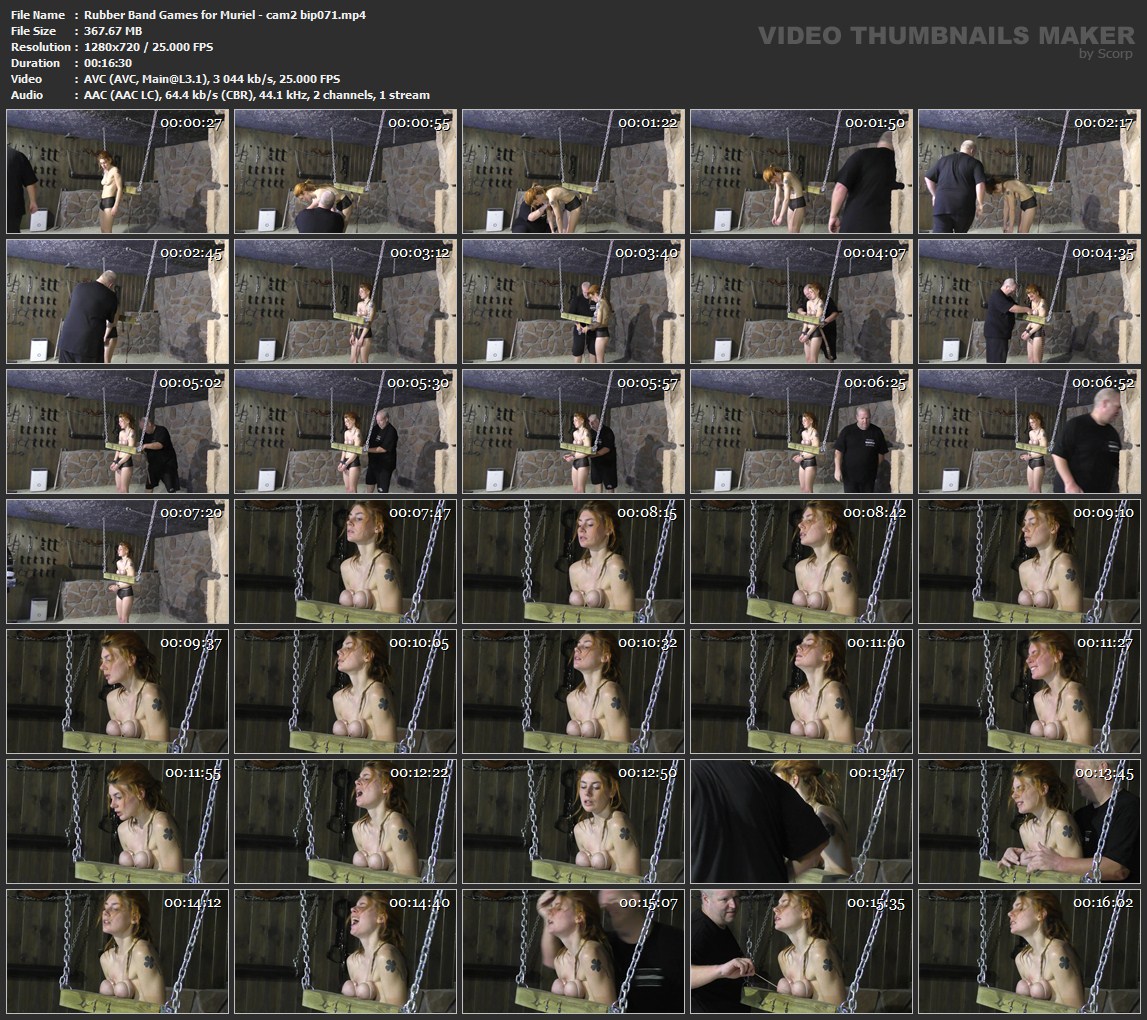
Task: Open the frame at timestamp 00:04:07
Action: [802, 301]
